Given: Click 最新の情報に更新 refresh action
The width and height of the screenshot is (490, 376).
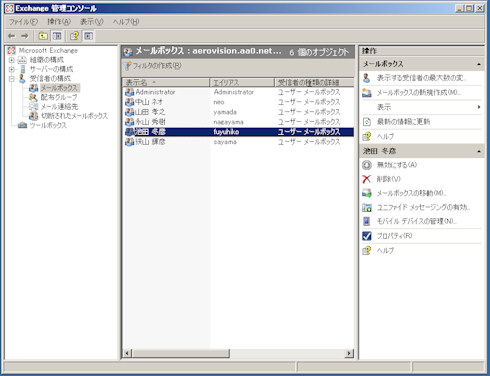Looking at the screenshot, I should pyautogui.click(x=403, y=122).
